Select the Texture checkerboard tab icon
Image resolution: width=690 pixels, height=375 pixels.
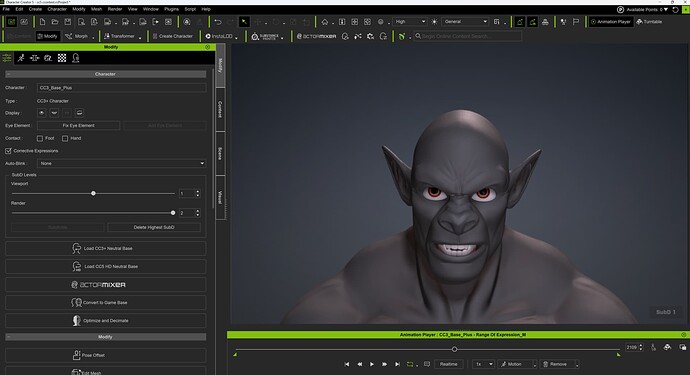62,58
